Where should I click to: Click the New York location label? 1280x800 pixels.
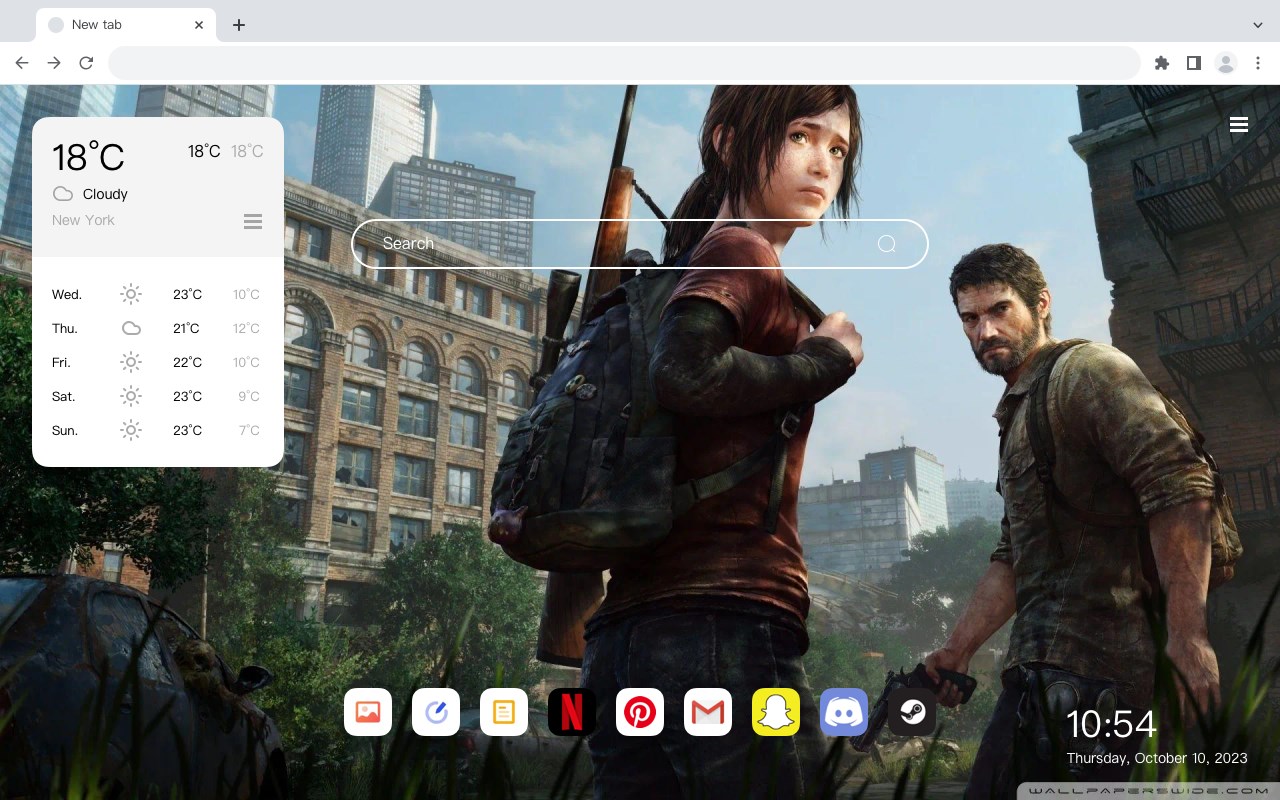83,220
